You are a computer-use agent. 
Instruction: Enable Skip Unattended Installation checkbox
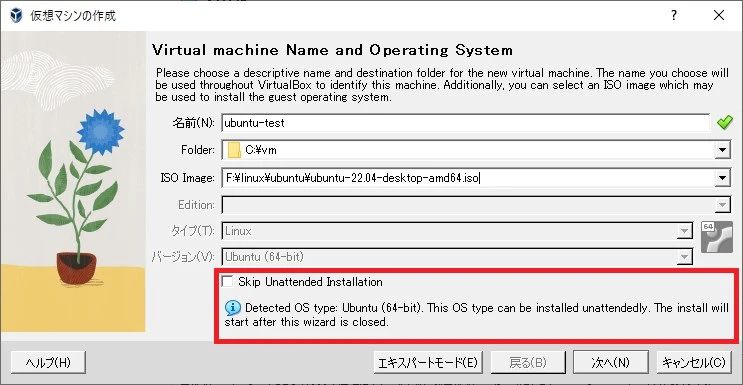[228, 282]
